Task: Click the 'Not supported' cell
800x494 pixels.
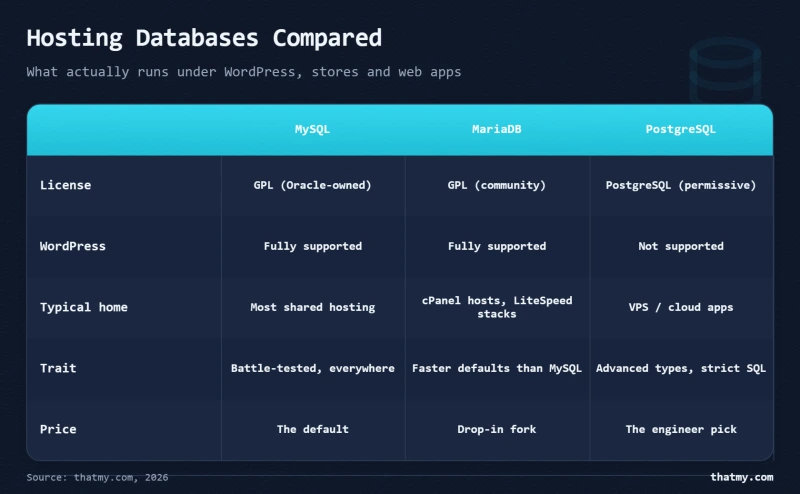Action: coord(681,246)
